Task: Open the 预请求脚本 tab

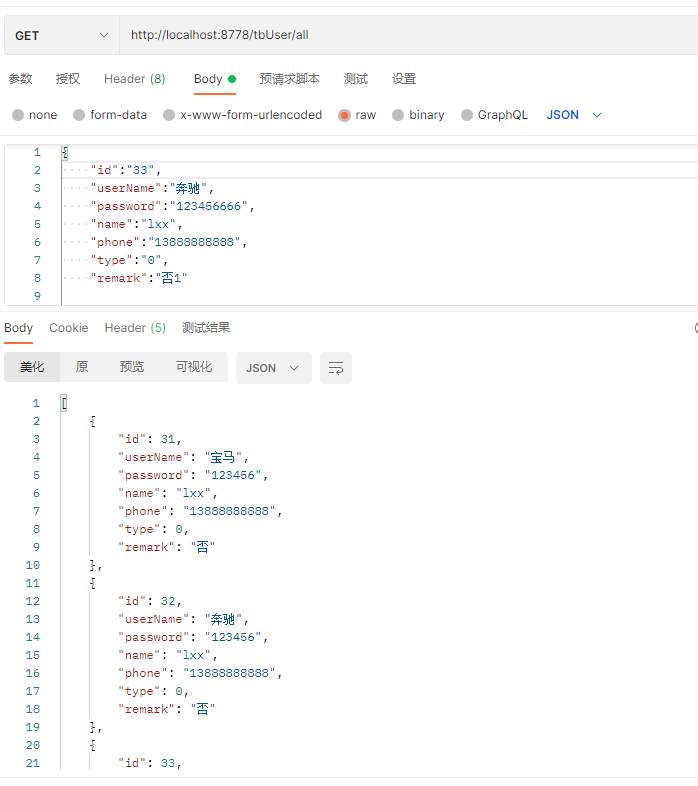Action: pos(289,79)
